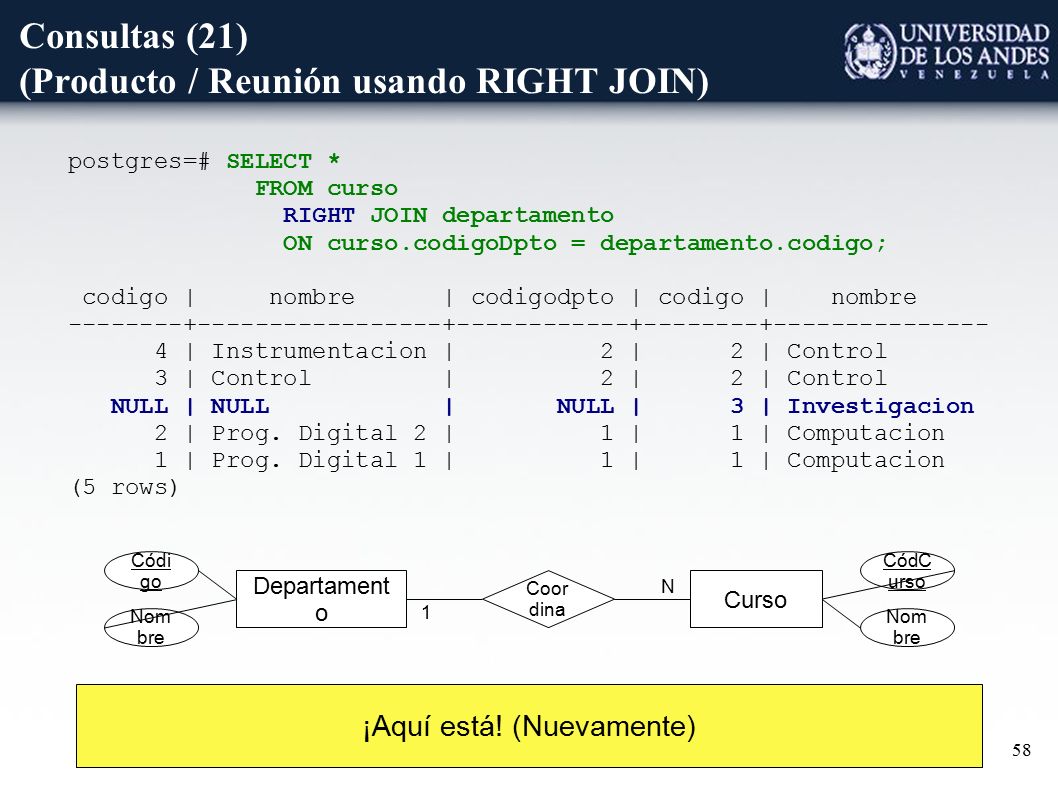
Task: Click the 'Prog. Digital 2' cell
Action: tap(319, 433)
